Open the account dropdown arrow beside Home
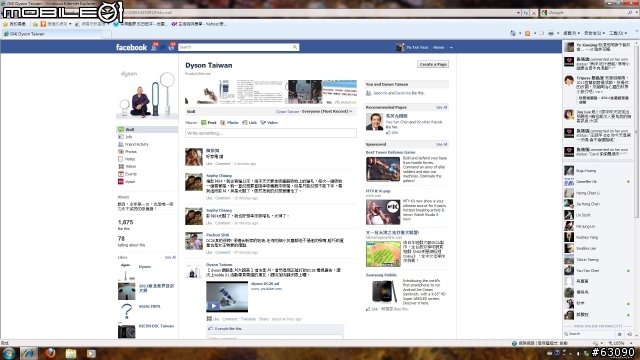The width and height of the screenshot is (640, 360). point(451,47)
